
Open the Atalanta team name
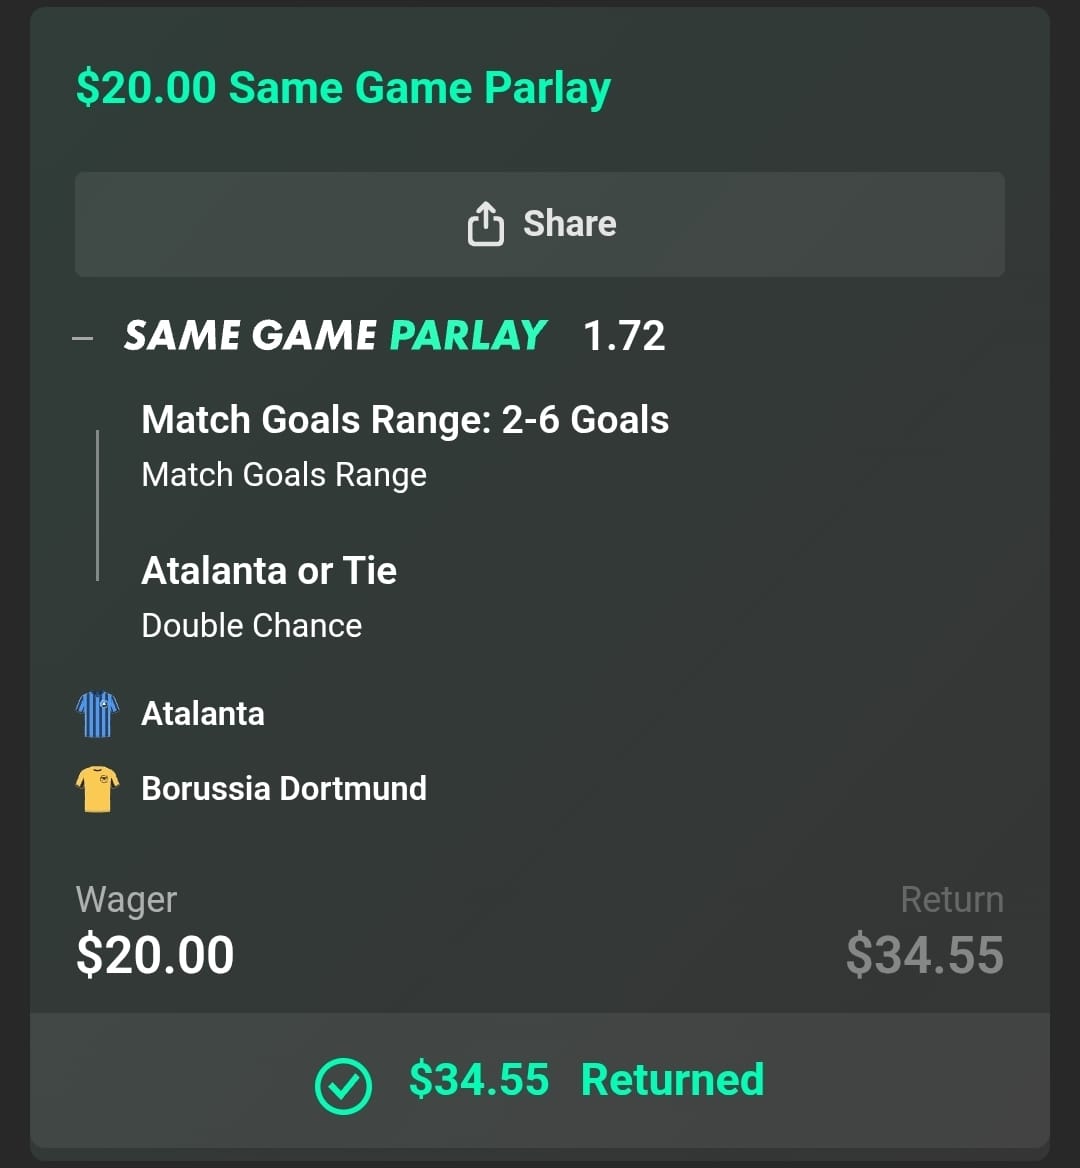(203, 714)
